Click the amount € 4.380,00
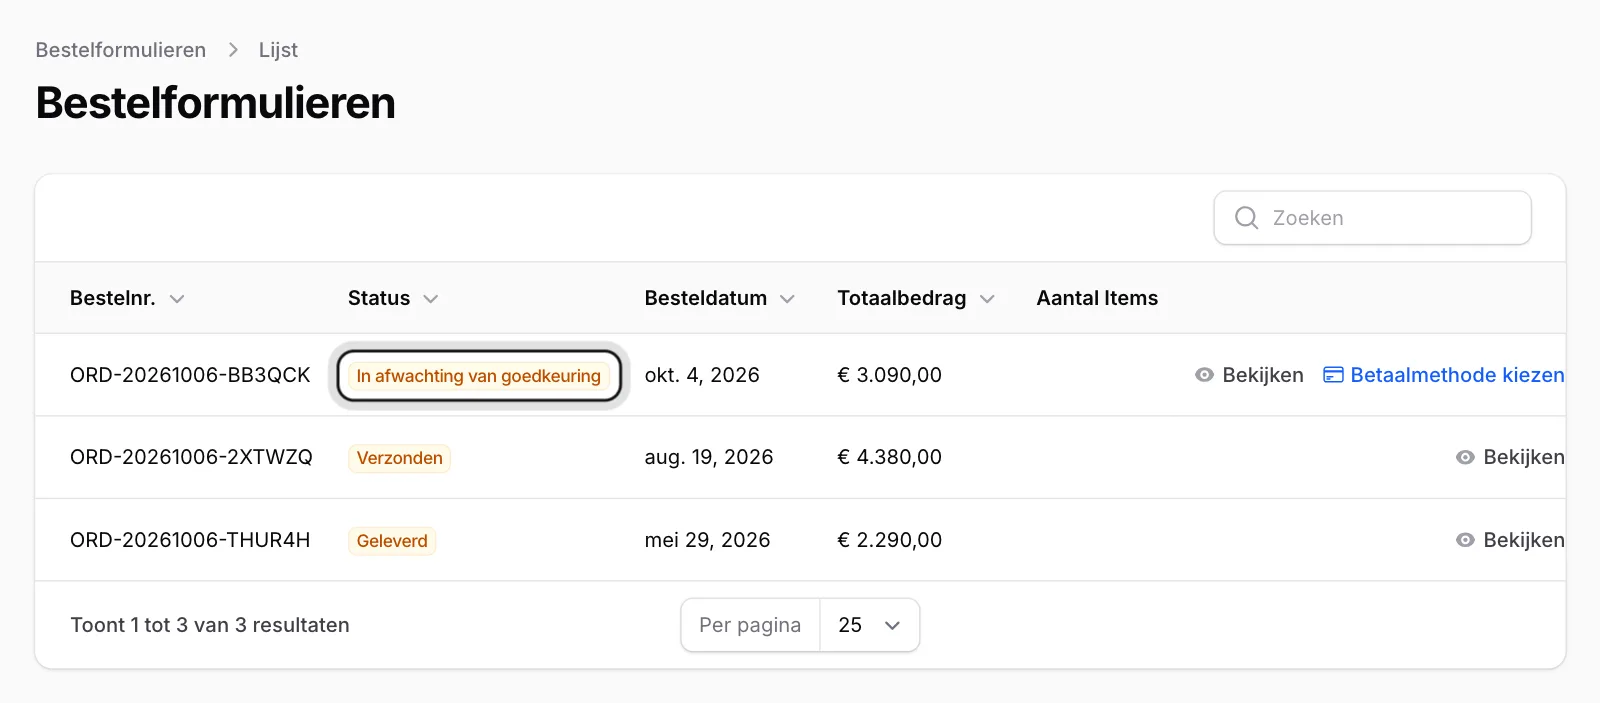Screen dimensions: 1600x703 point(890,457)
